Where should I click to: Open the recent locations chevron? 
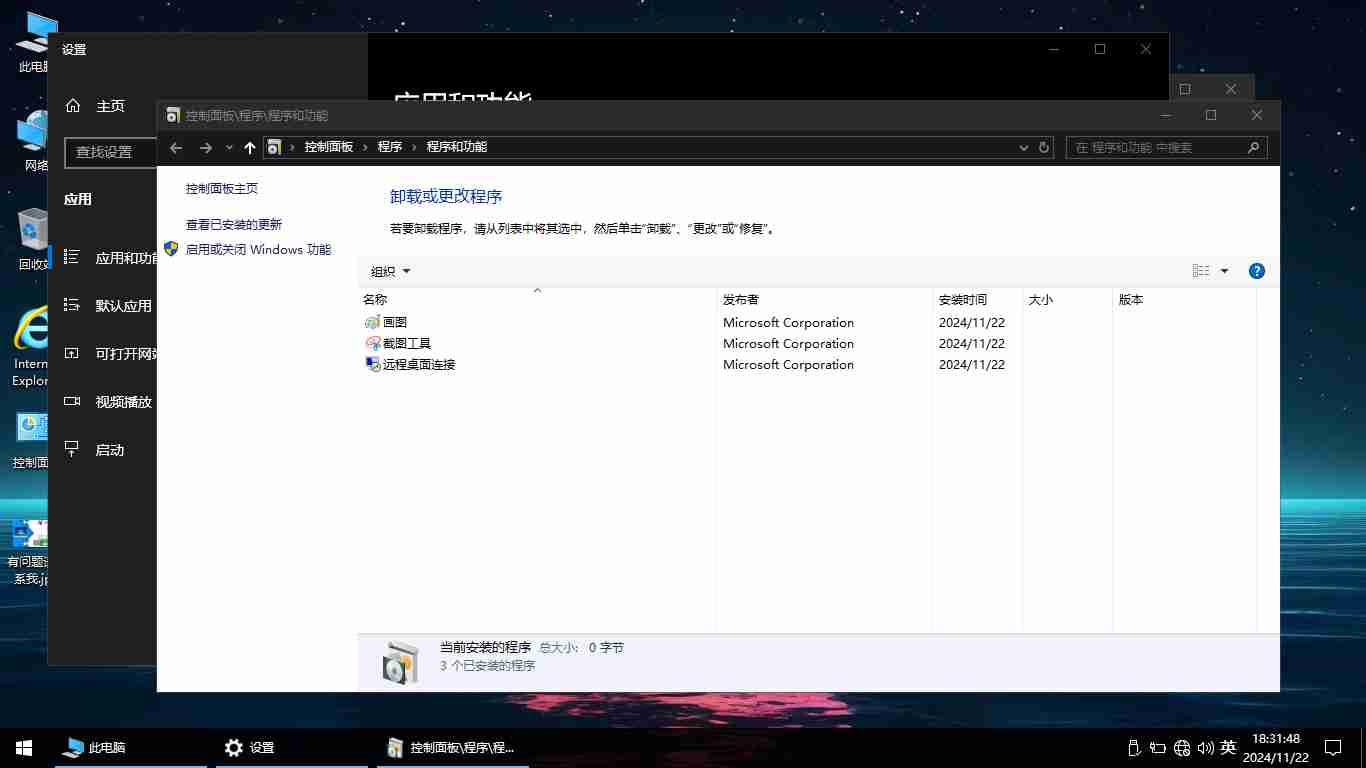pos(229,148)
